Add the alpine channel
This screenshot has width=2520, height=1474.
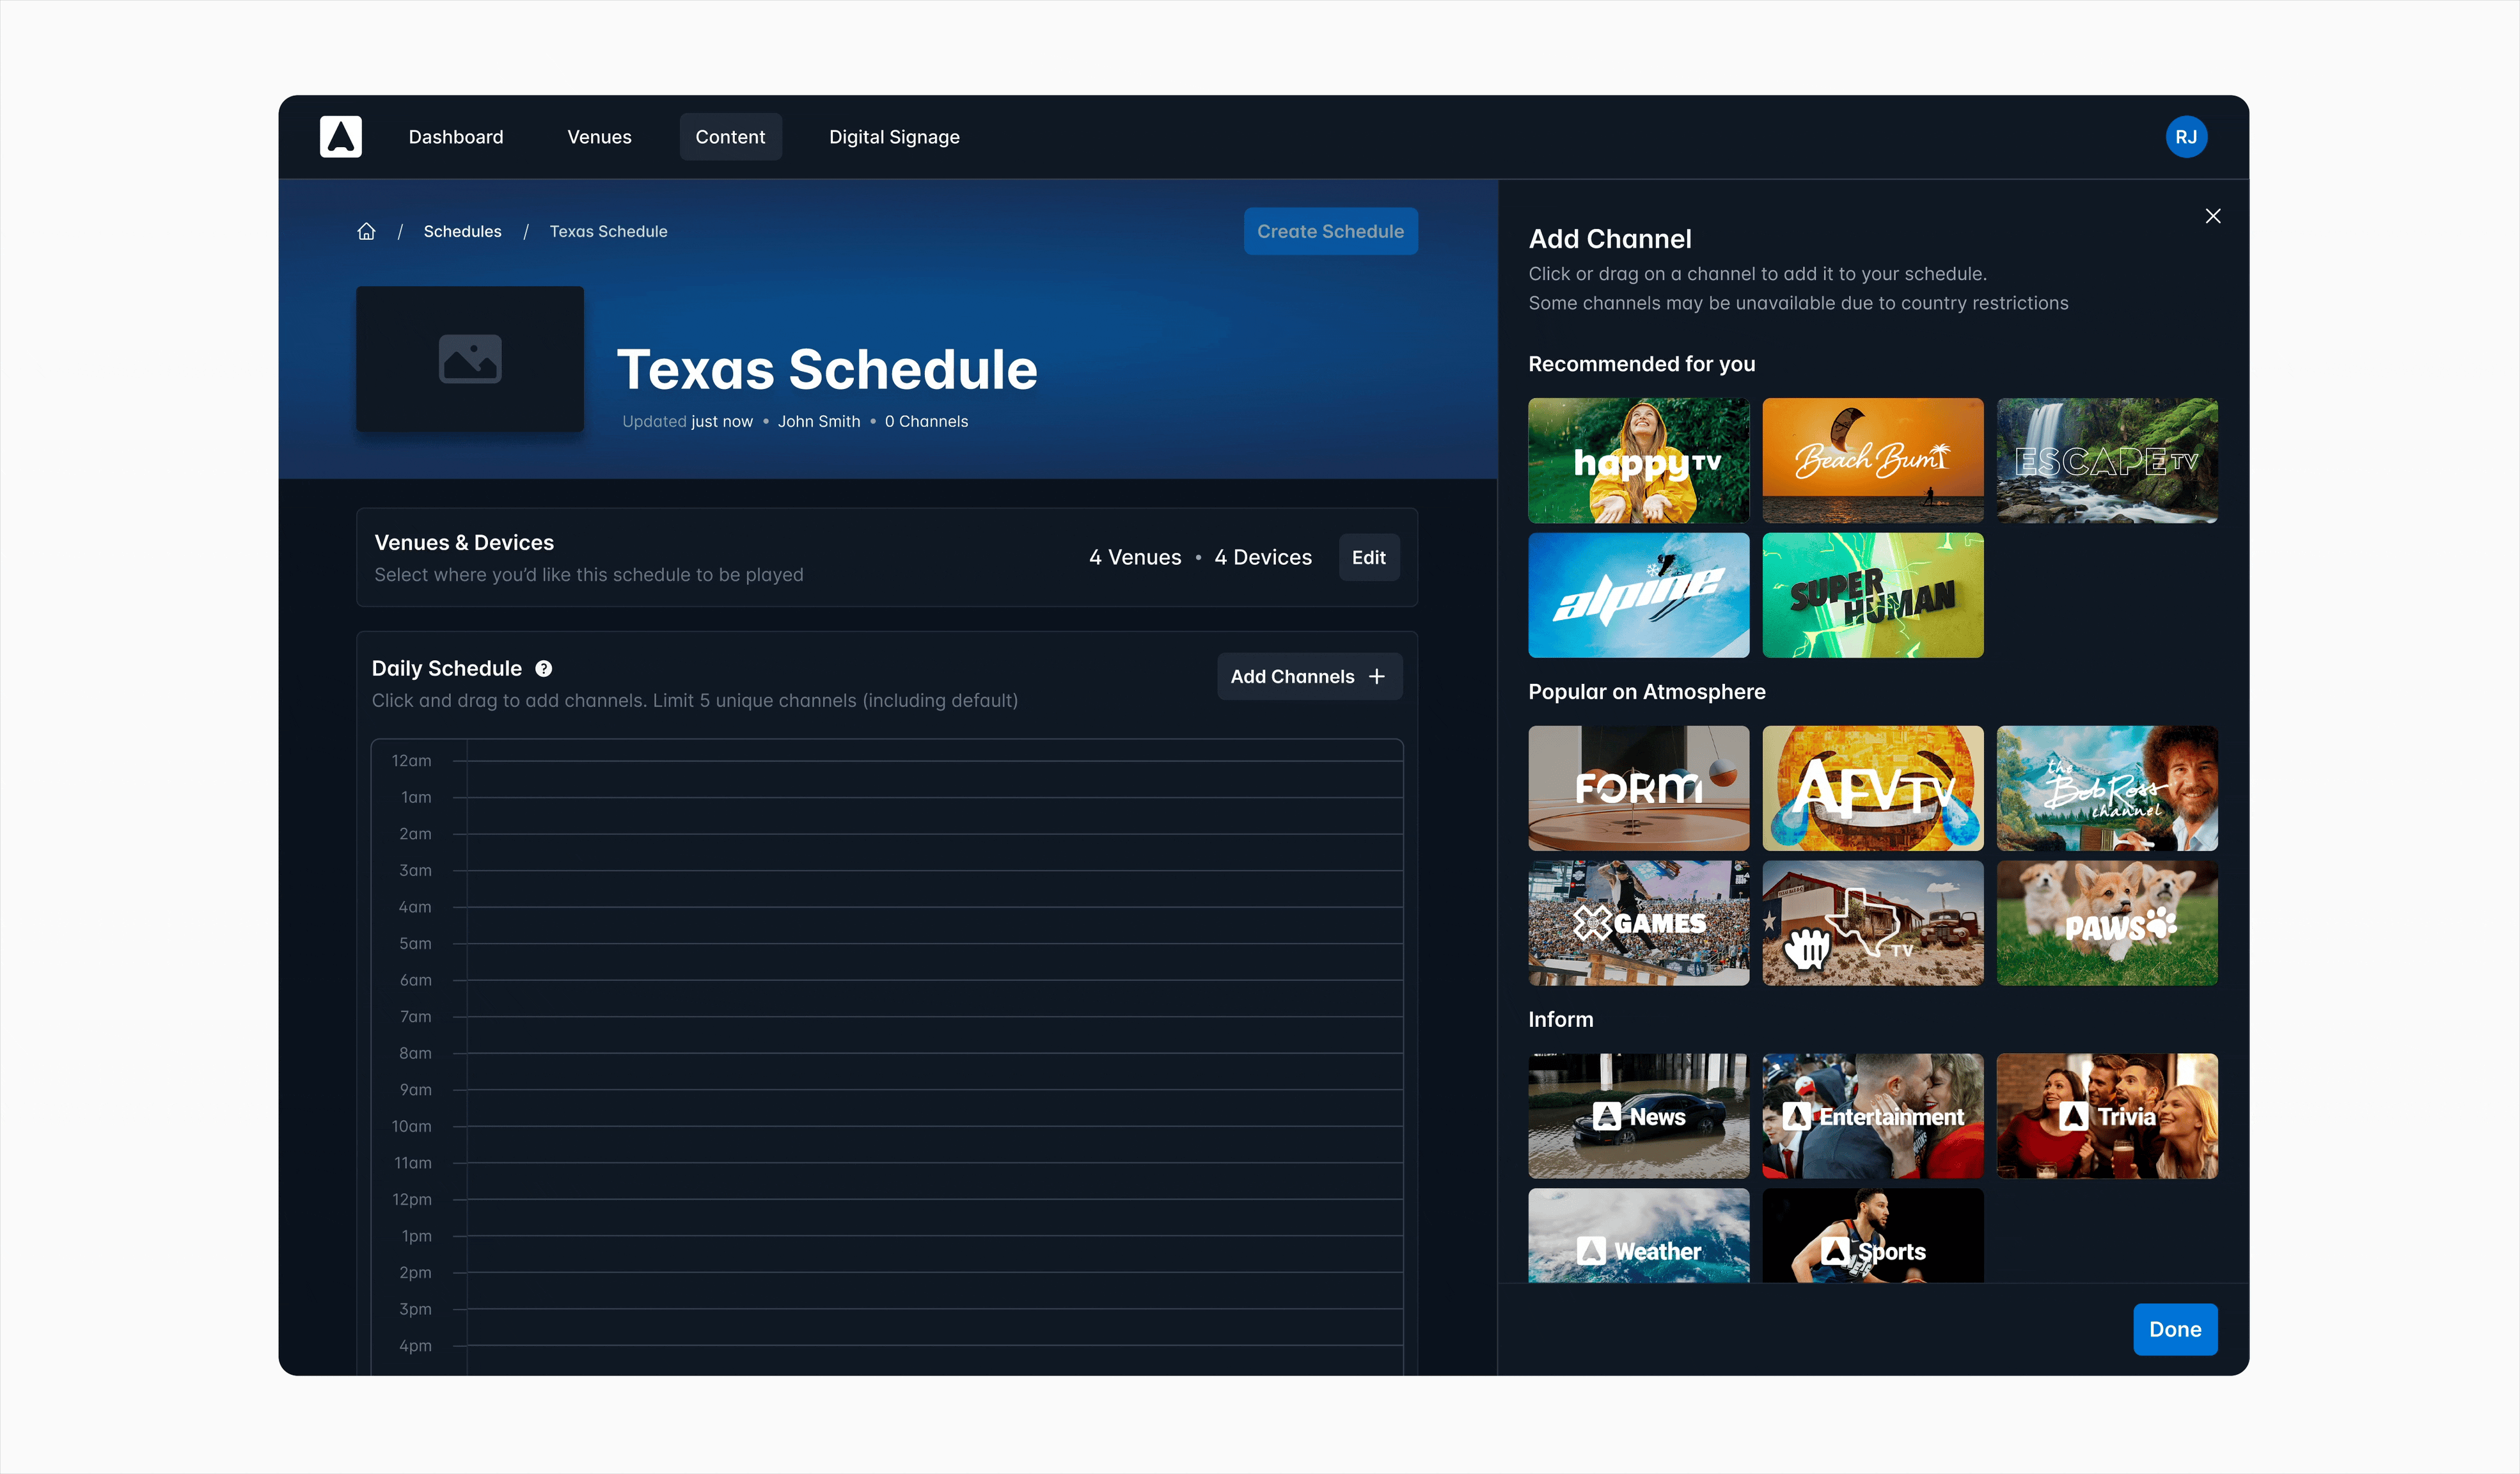[x=1638, y=595]
